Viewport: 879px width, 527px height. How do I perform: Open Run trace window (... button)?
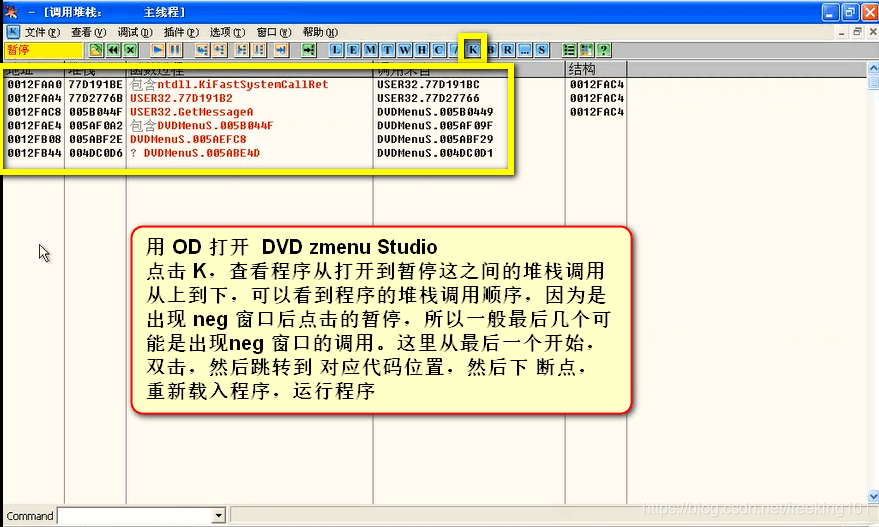[x=525, y=50]
